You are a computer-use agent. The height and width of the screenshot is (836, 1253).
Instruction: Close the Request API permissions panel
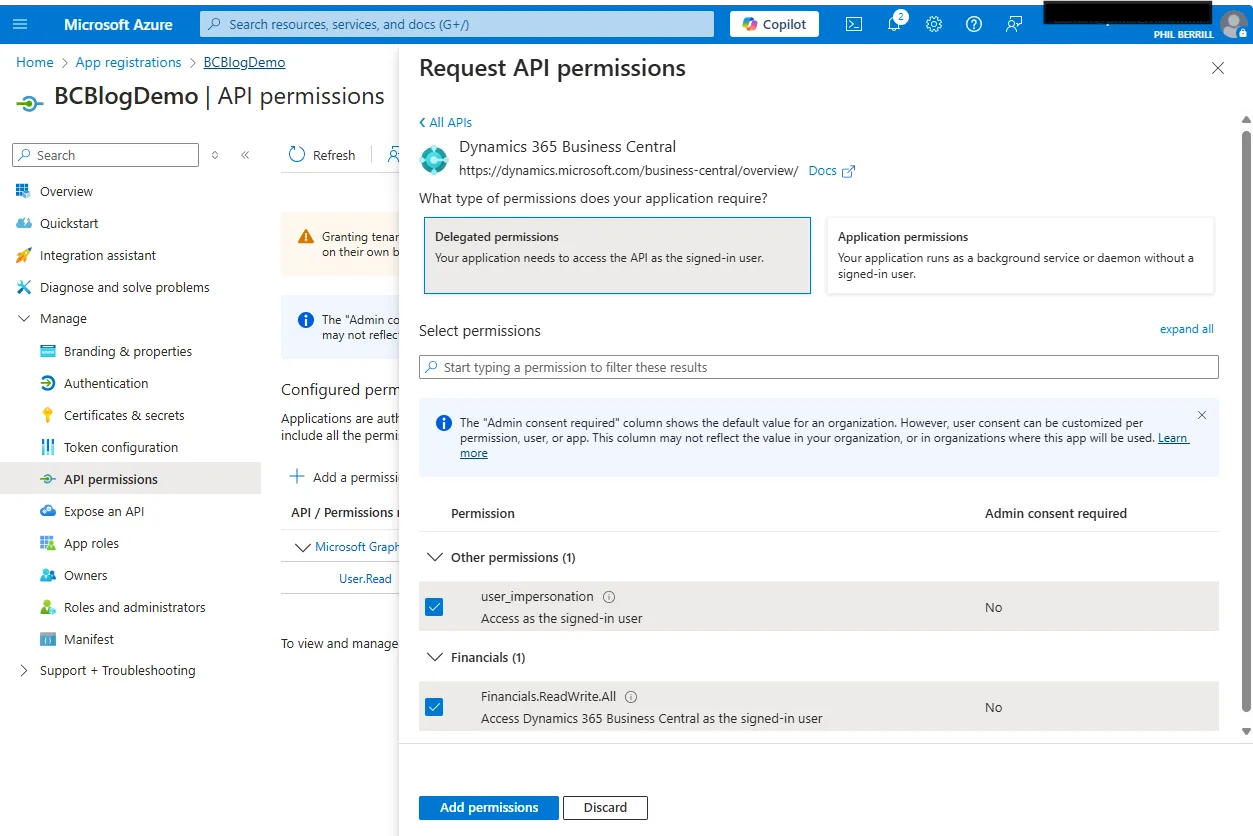tap(1218, 68)
